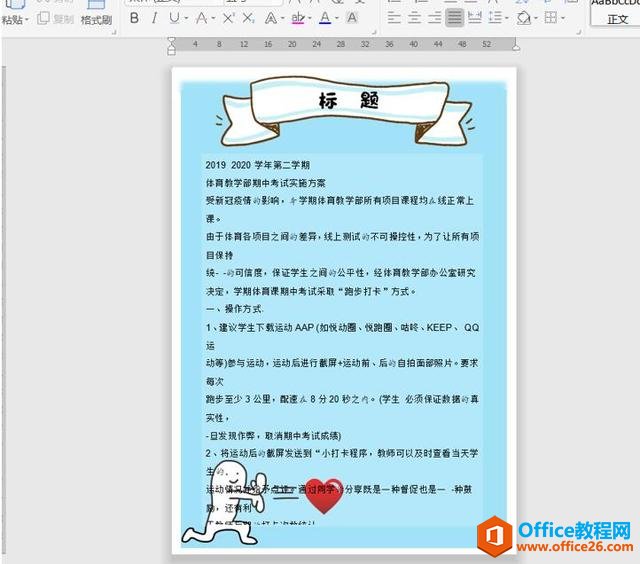The height and width of the screenshot is (564, 640).
Task: Apply distributed alignment
Action: click(x=475, y=18)
